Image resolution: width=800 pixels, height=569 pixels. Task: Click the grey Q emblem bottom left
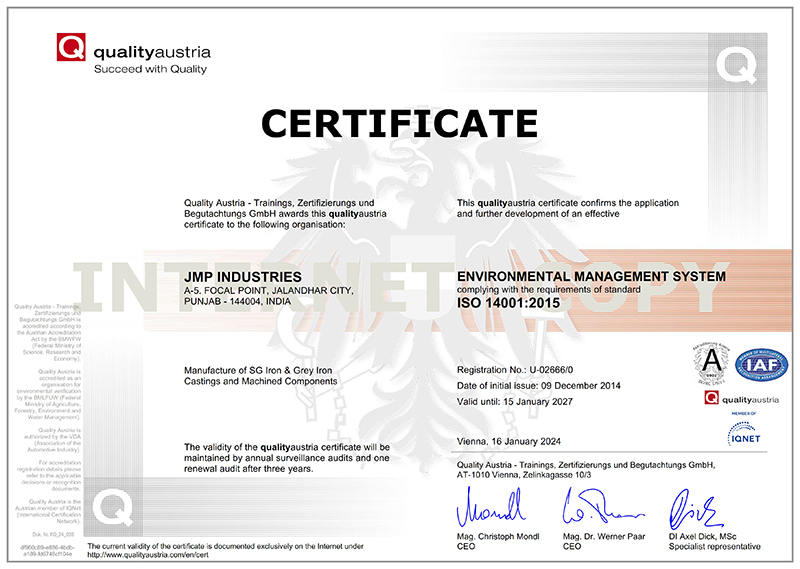(x=113, y=507)
